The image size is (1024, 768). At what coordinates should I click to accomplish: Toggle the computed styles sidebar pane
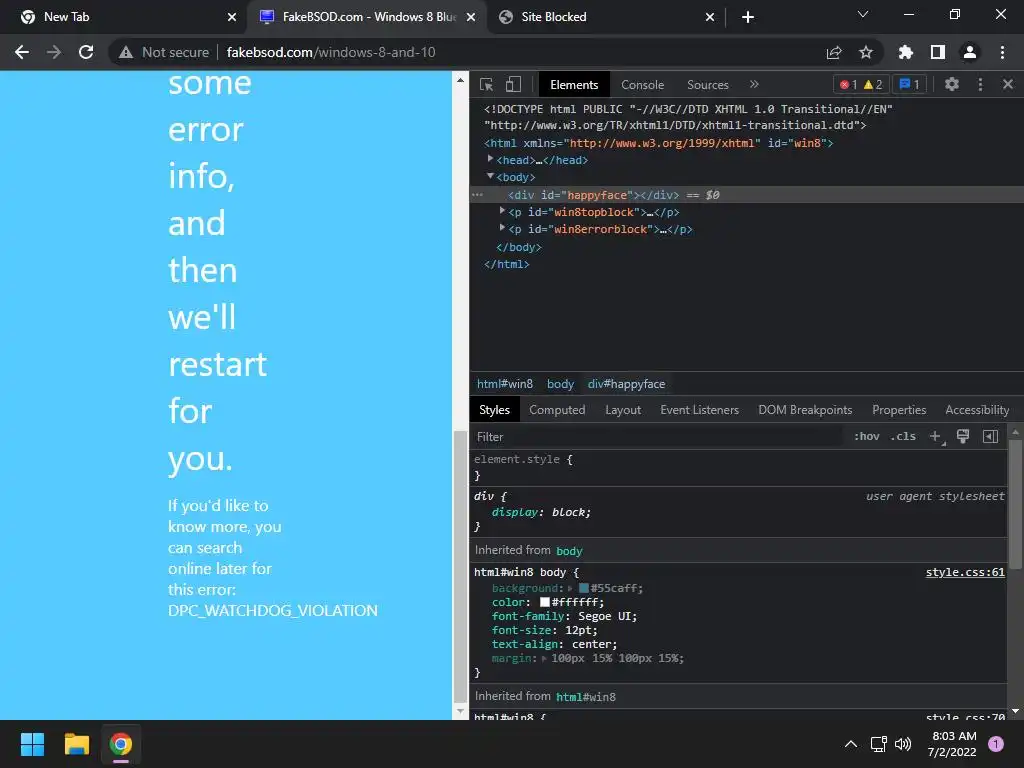pyautogui.click(x=990, y=436)
